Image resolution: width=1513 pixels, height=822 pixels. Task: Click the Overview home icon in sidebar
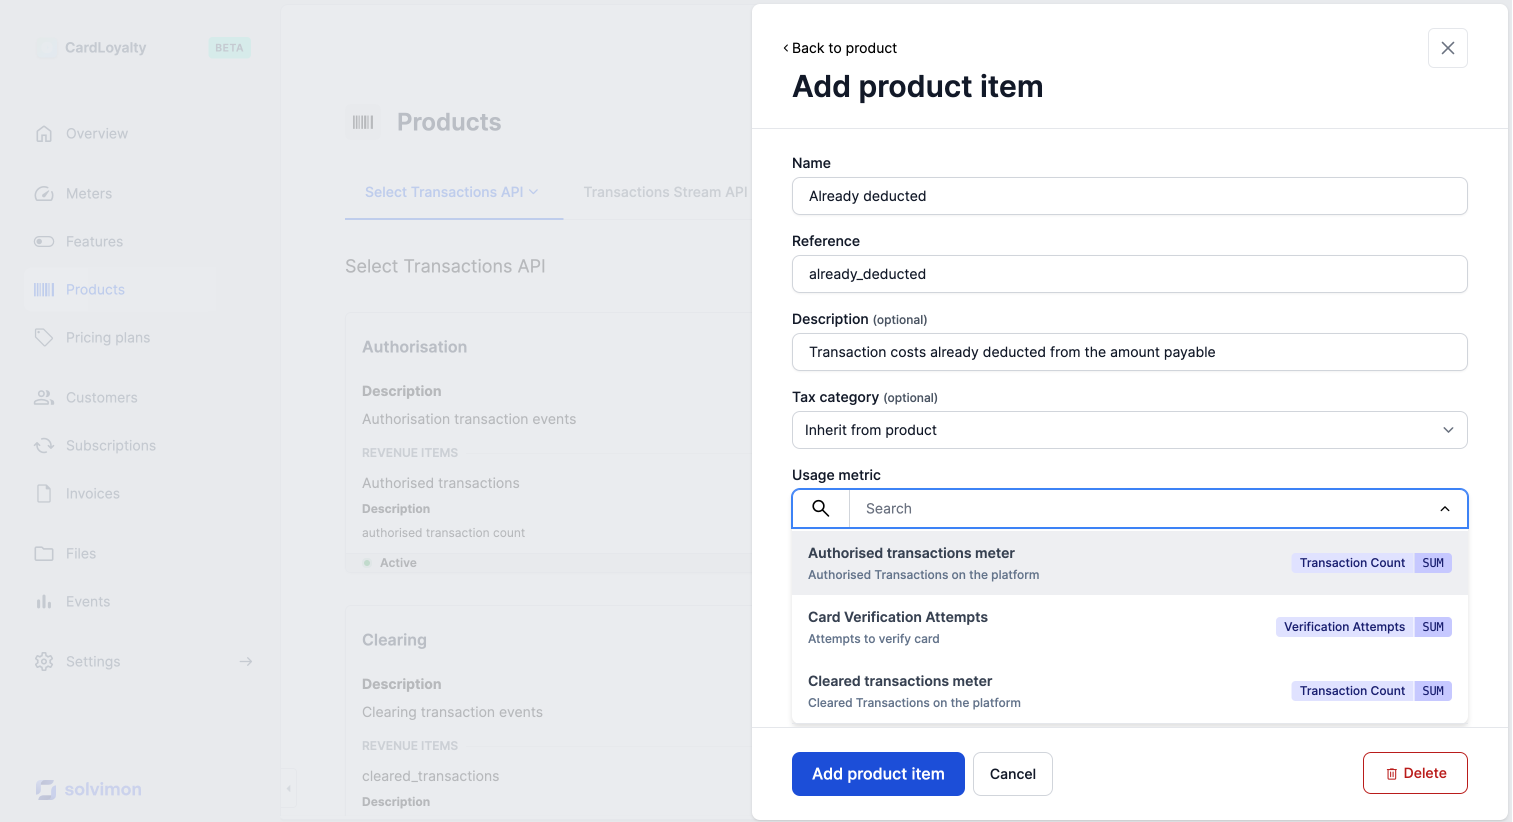pos(44,134)
